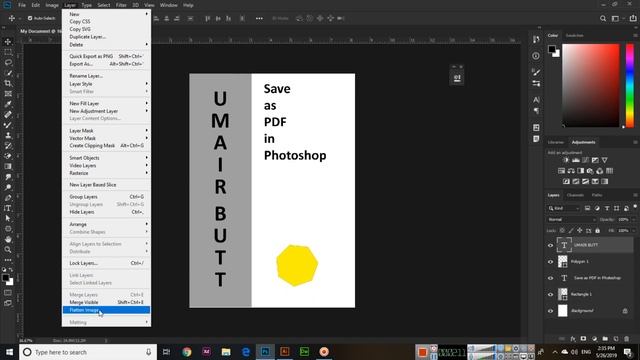Select the Clone Stamp tool
Viewport: 640px width, 360px height.
[8, 135]
